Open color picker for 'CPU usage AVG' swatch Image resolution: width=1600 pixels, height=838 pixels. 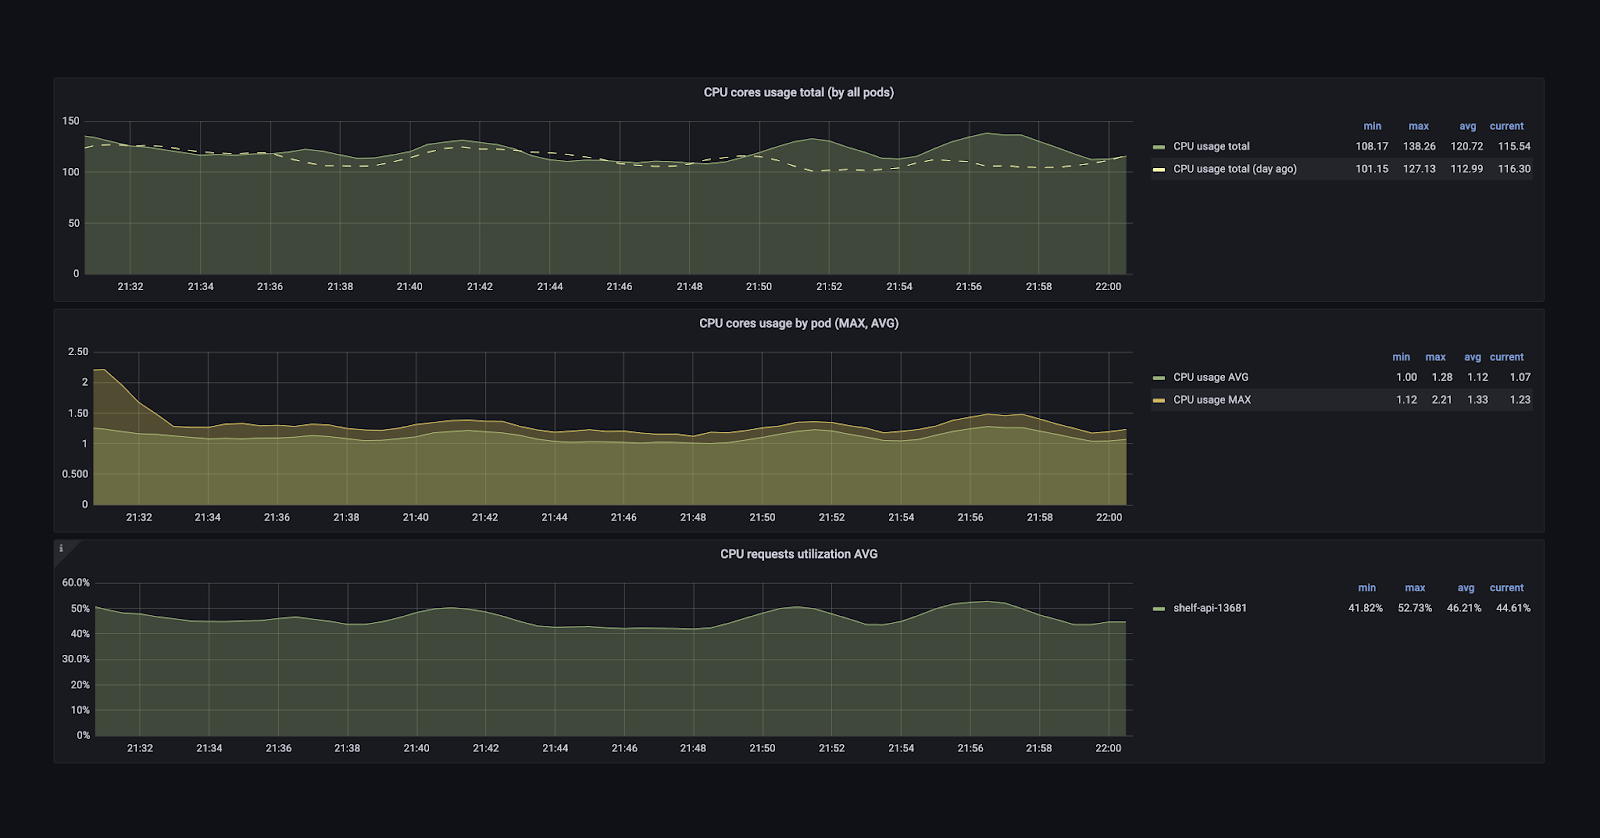[x=1159, y=378]
